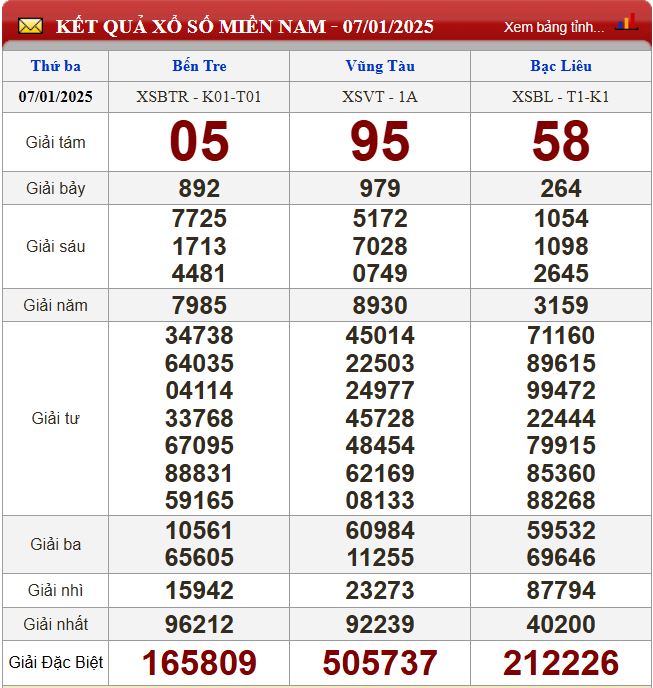The height and width of the screenshot is (688, 653).
Task: Click the 'Giải tư' row label
Action: (x=56, y=418)
